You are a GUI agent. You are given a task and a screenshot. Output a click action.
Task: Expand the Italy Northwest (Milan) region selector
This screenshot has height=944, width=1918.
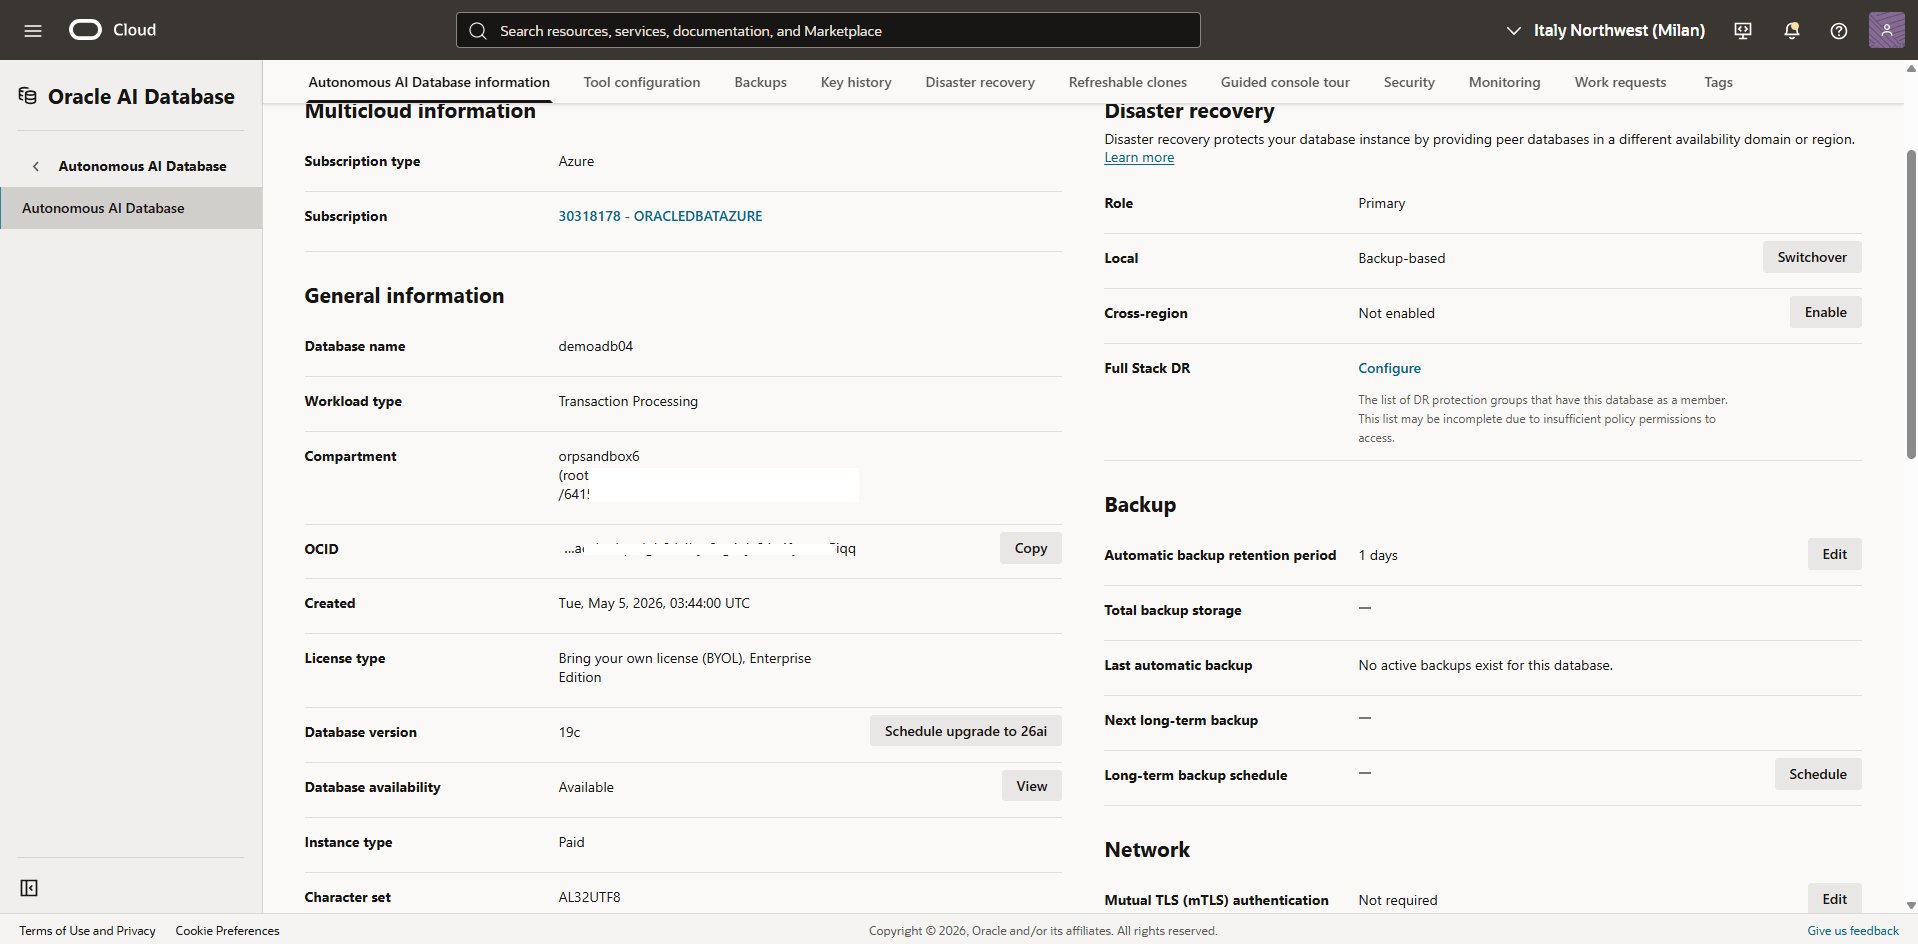click(x=1605, y=30)
